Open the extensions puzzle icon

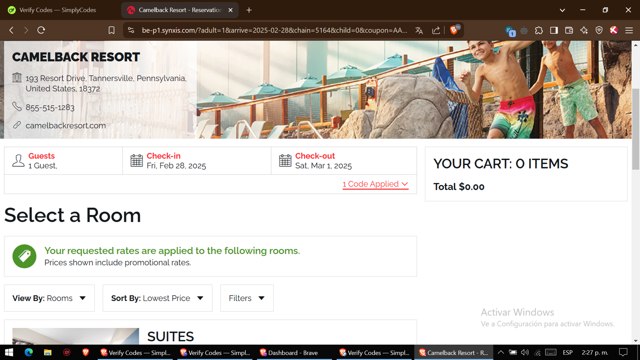pyautogui.click(x=539, y=30)
